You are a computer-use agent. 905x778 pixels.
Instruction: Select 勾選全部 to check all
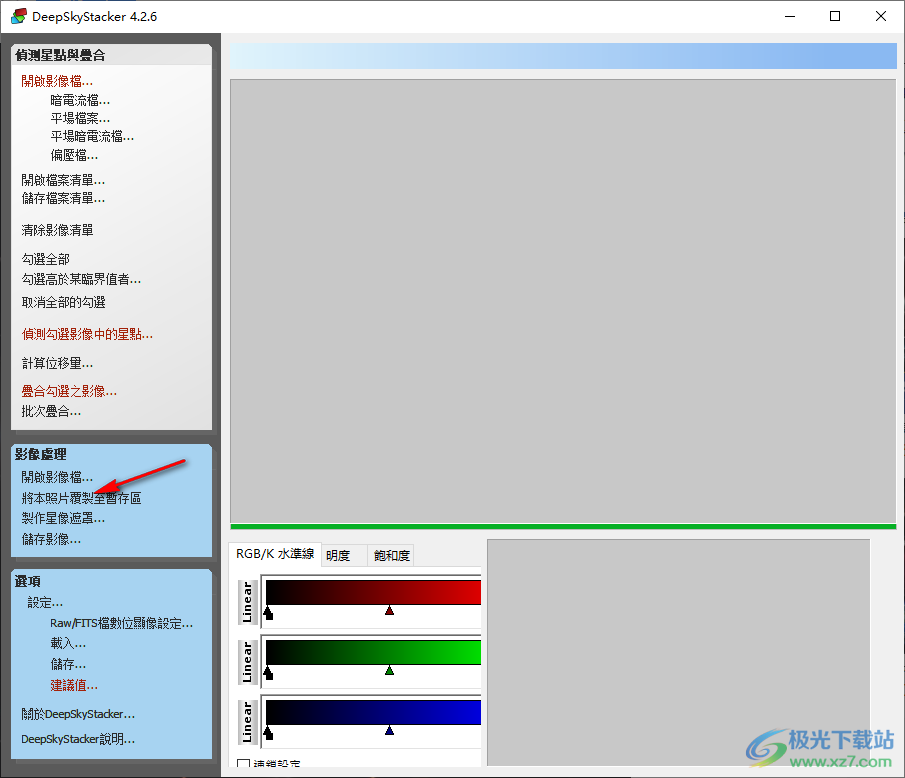pyautogui.click(x=46, y=259)
